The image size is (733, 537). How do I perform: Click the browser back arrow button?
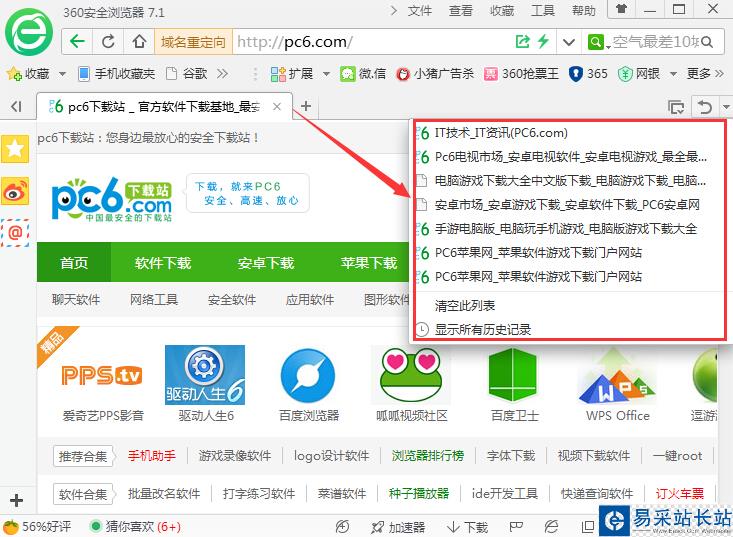tap(77, 42)
